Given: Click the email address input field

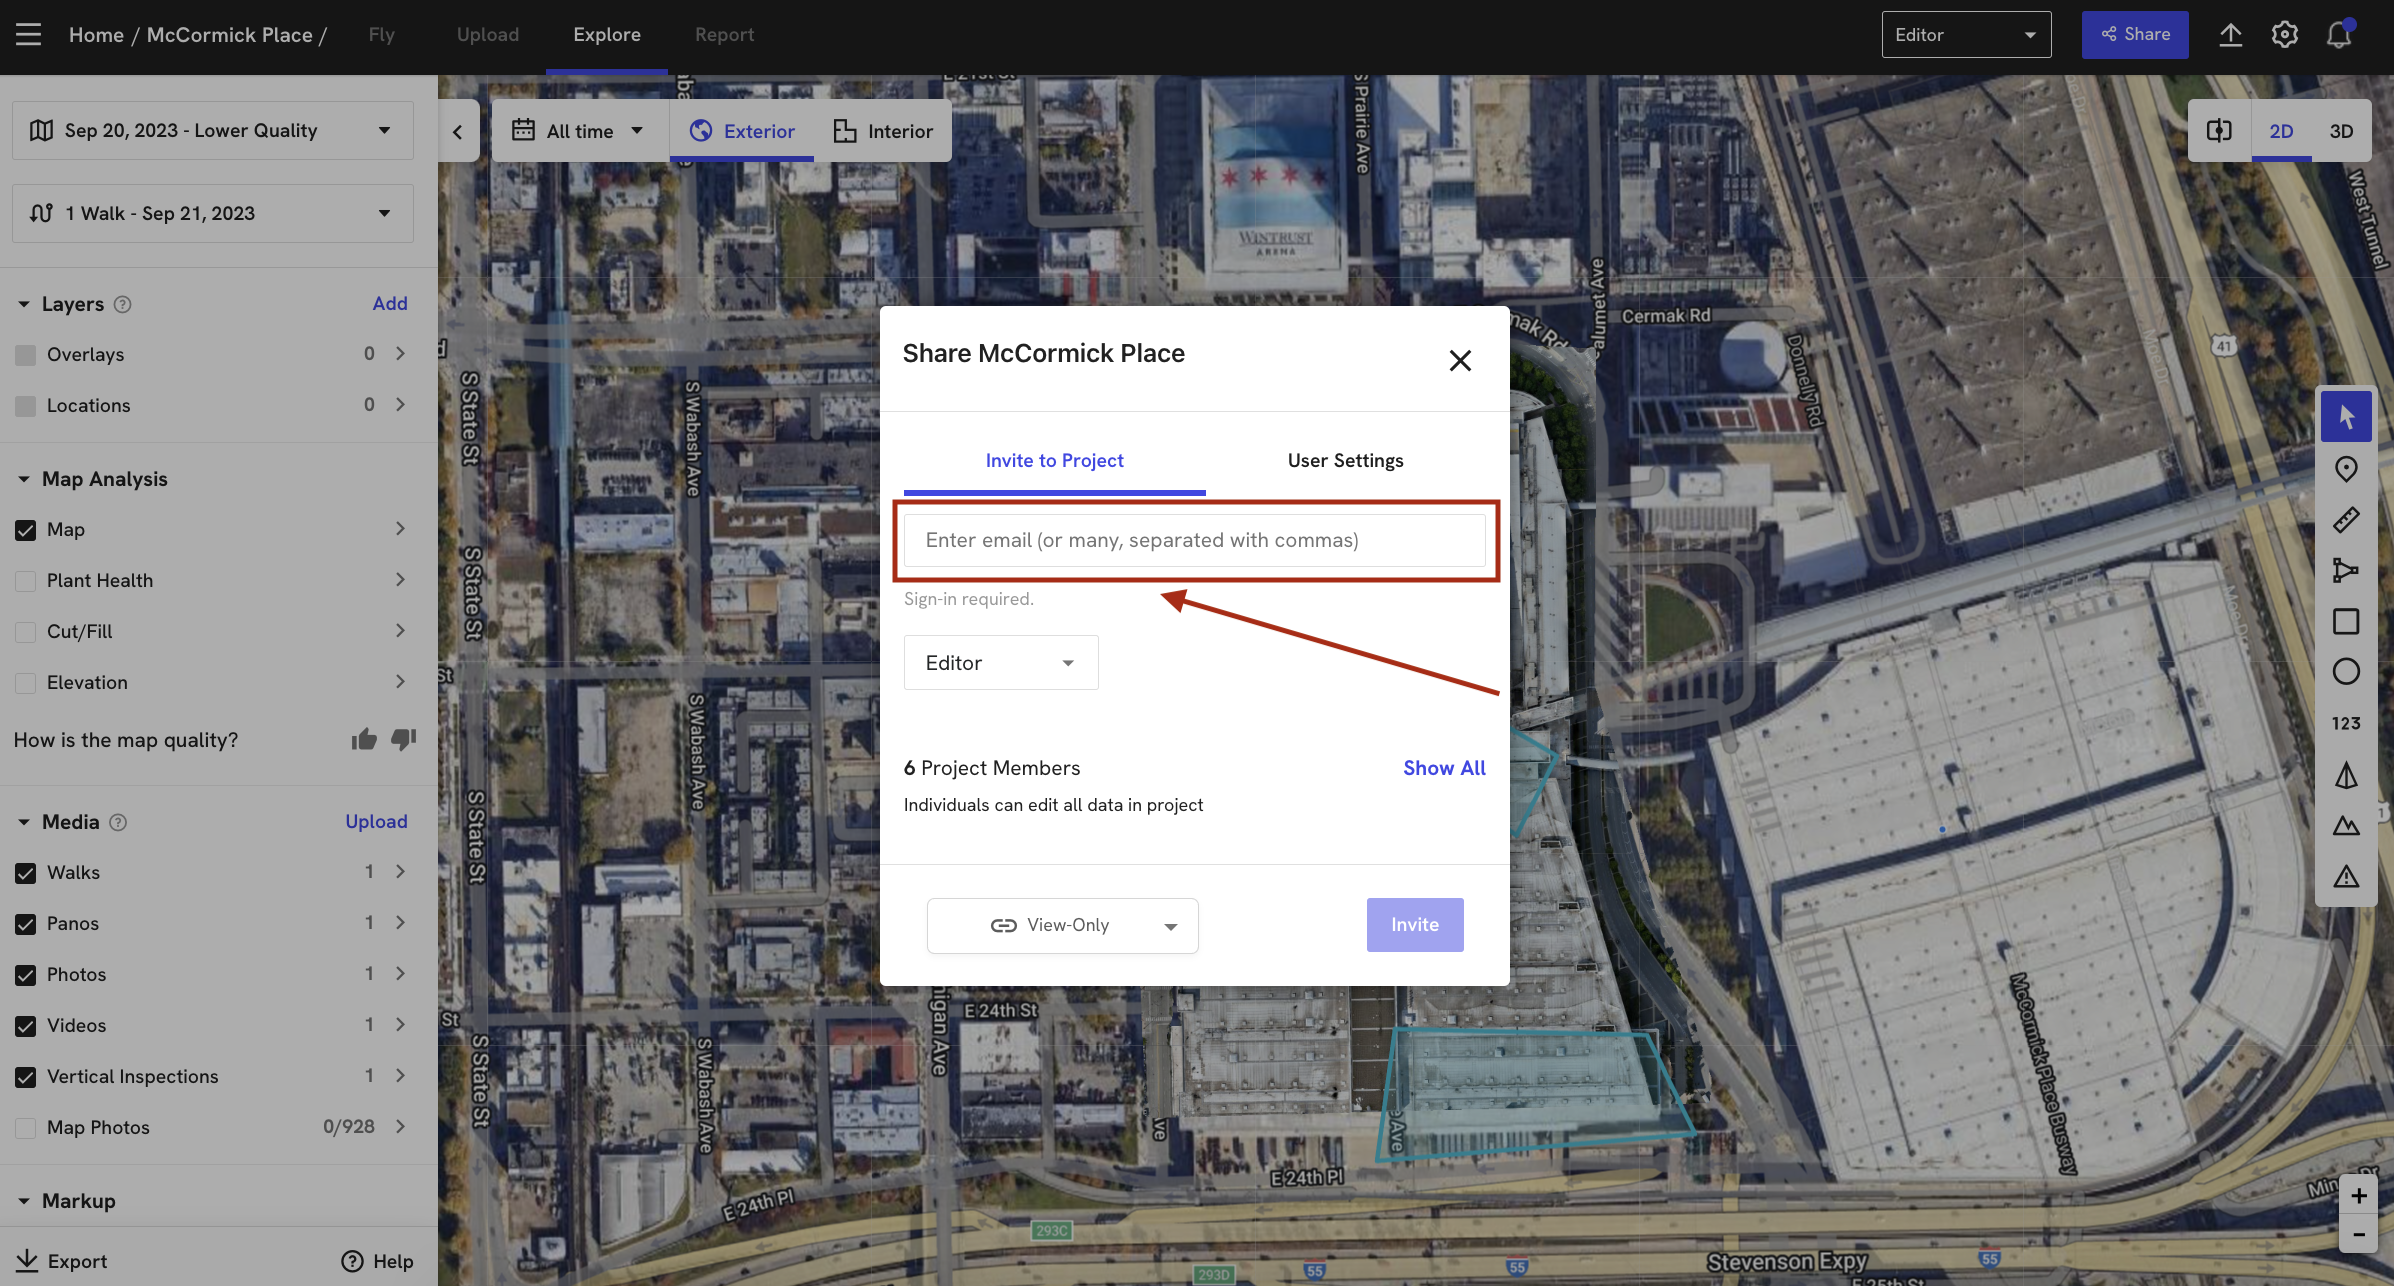Looking at the screenshot, I should click(1195, 541).
